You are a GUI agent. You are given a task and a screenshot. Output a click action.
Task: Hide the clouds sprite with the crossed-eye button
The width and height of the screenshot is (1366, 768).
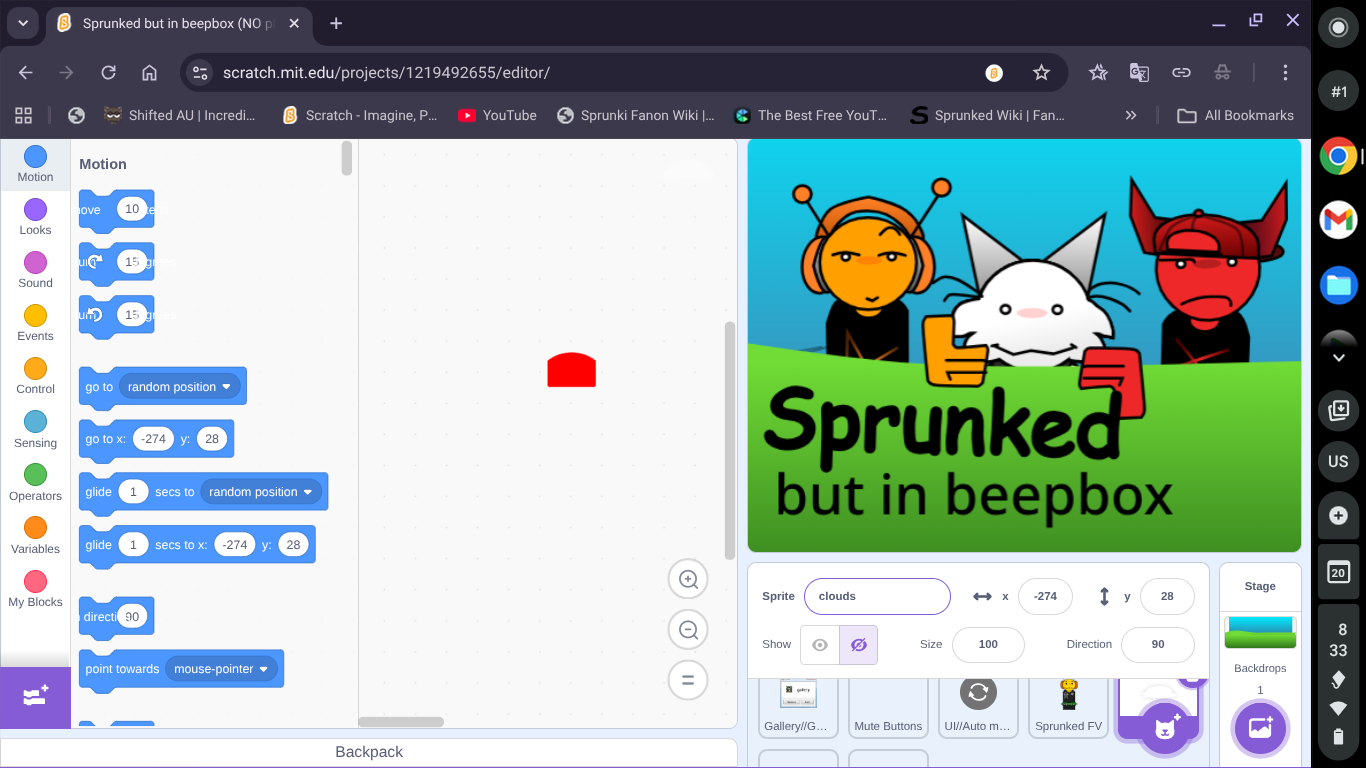coord(858,645)
